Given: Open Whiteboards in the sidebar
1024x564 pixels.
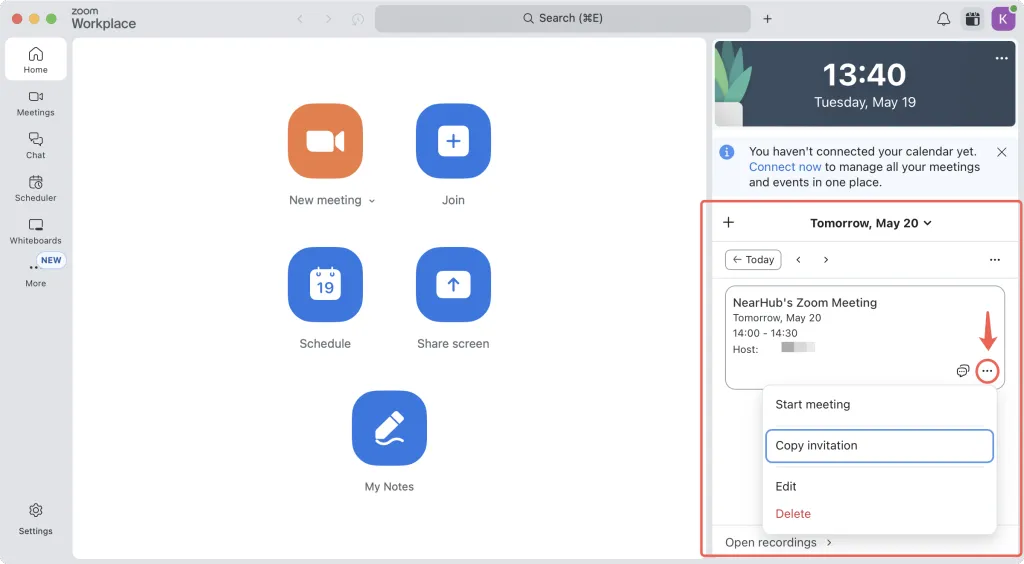Looking at the screenshot, I should coord(36,231).
